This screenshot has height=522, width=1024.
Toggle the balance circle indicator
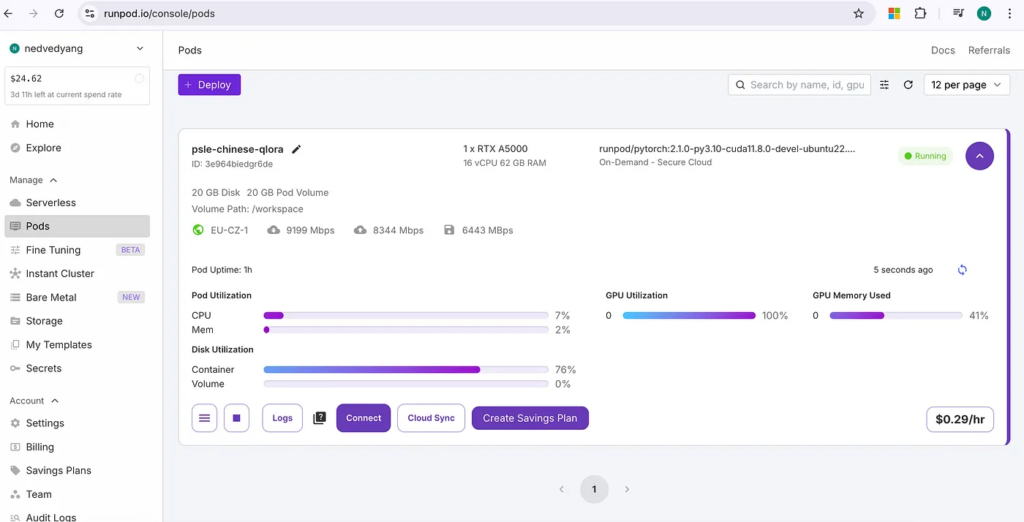[139, 78]
